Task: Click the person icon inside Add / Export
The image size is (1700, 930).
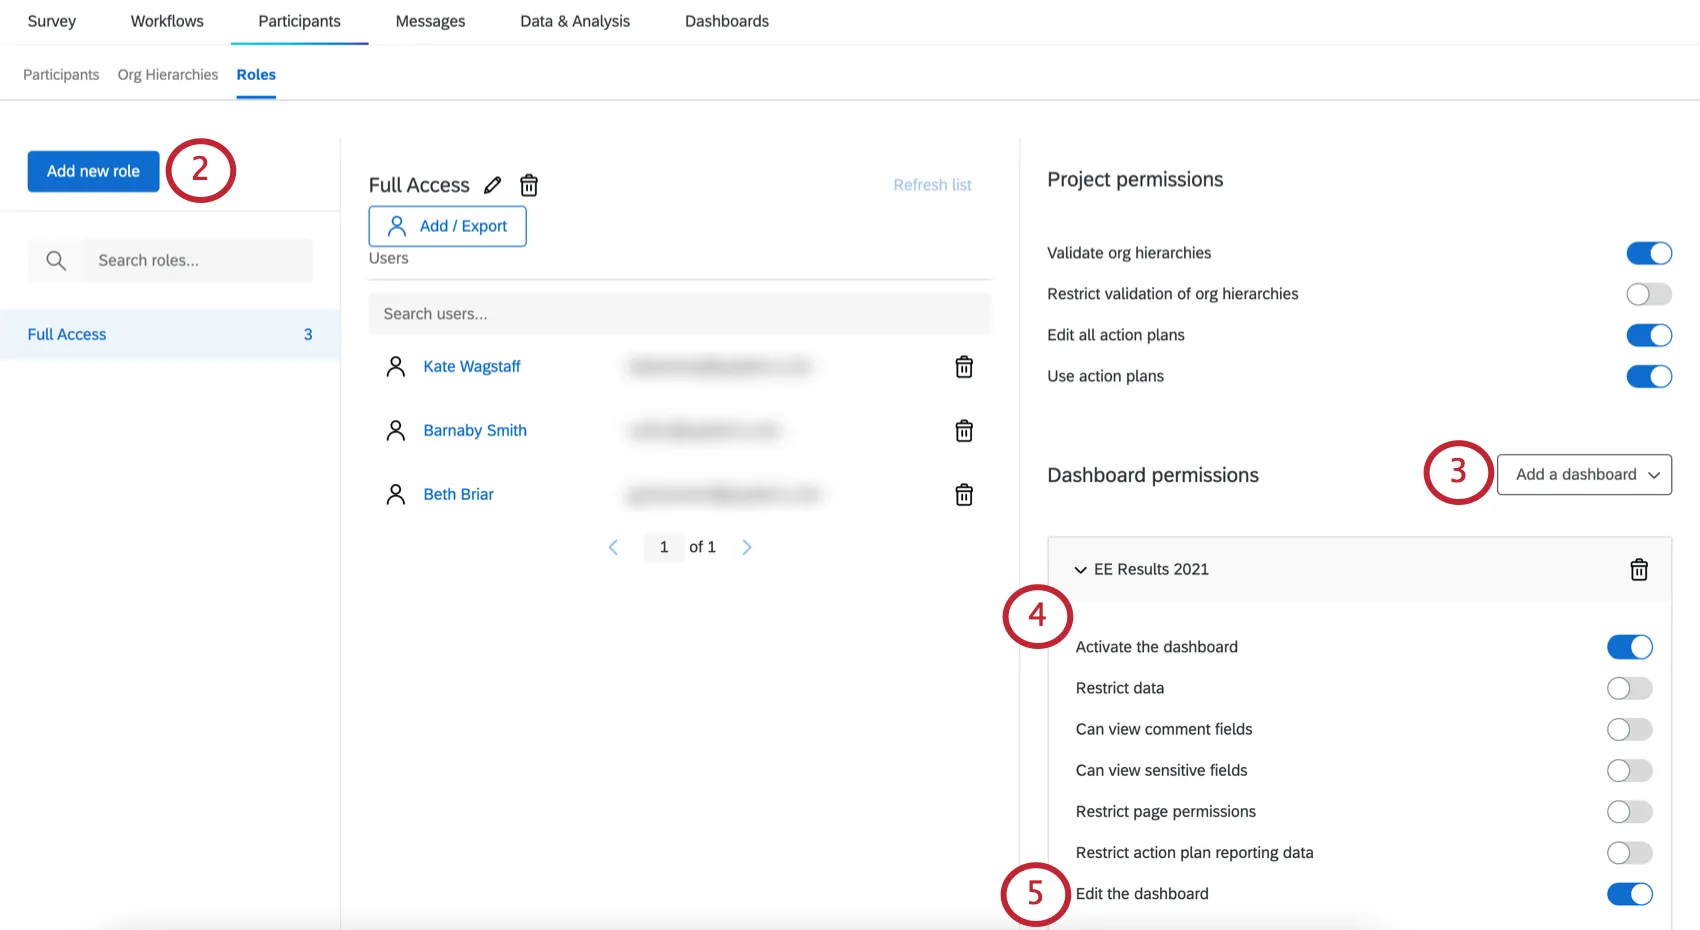Action: pyautogui.click(x=397, y=226)
